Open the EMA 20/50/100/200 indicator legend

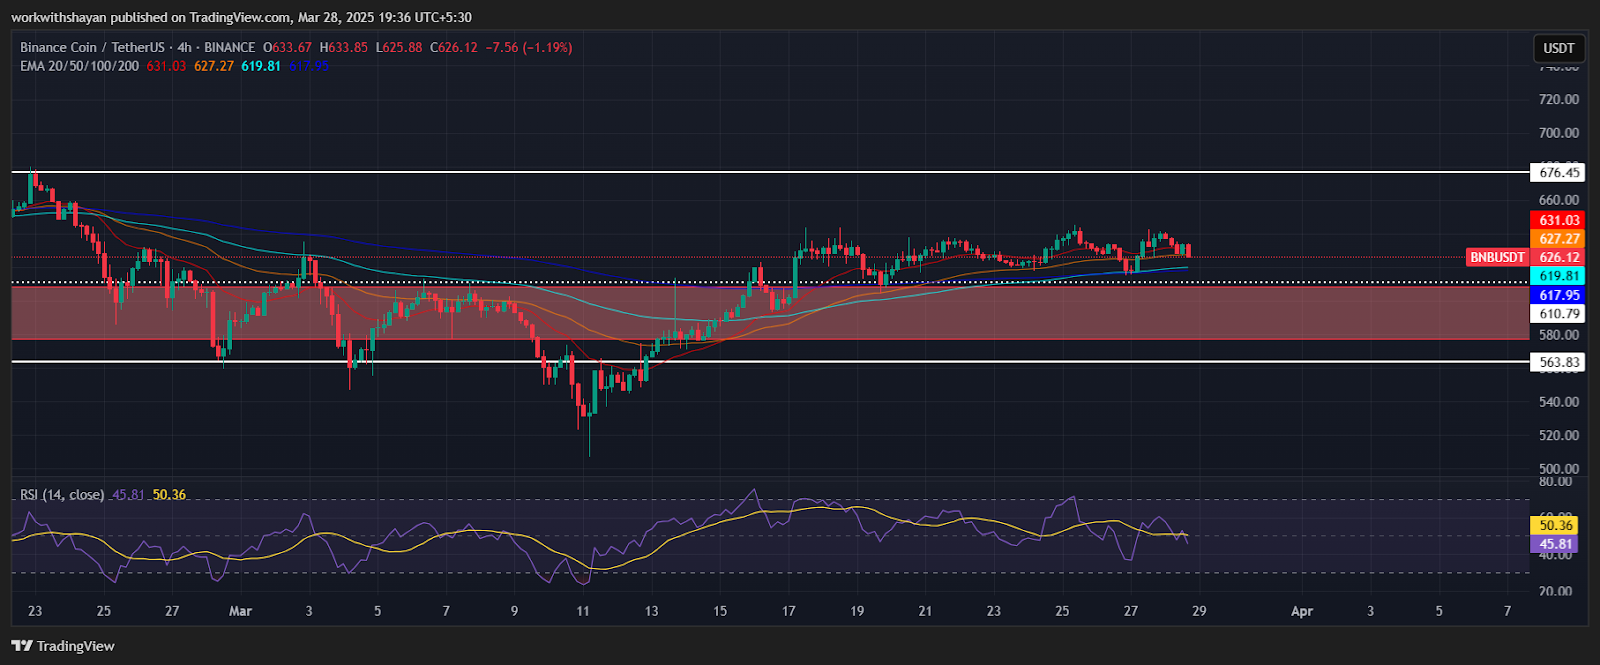(80, 66)
